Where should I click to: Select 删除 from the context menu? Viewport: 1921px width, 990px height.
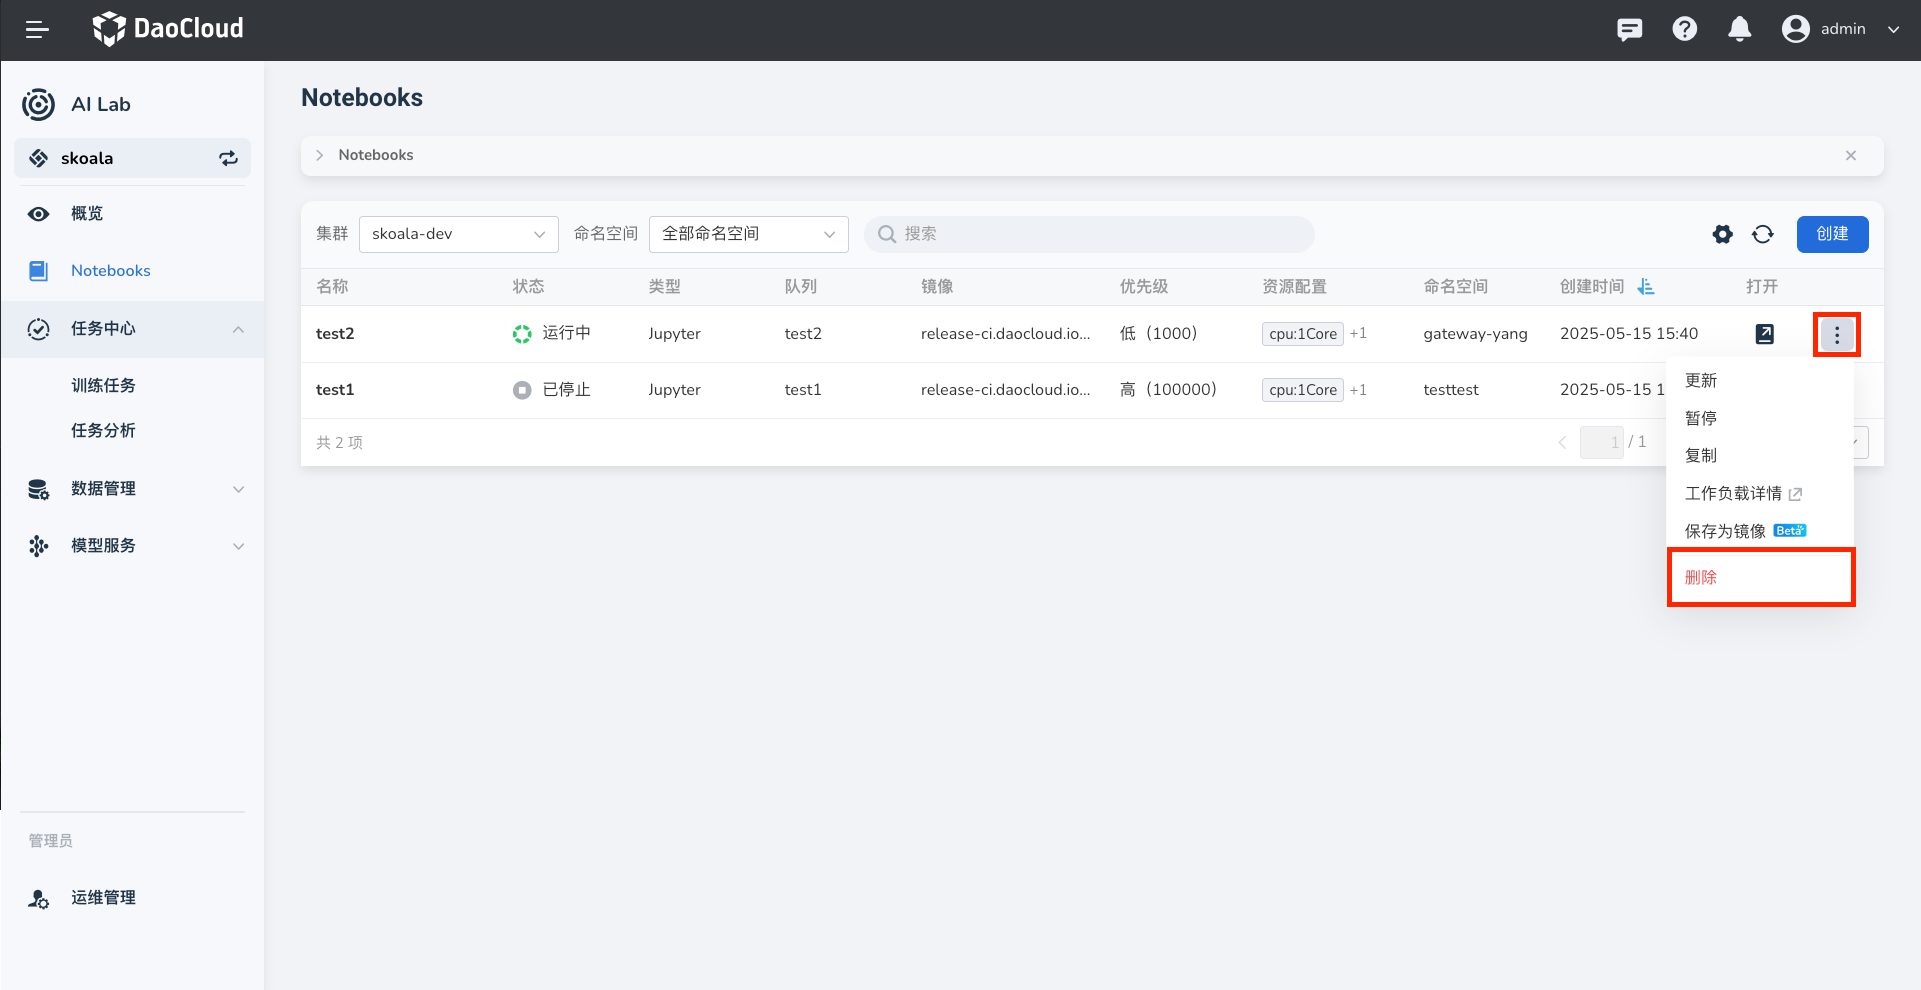[1701, 577]
